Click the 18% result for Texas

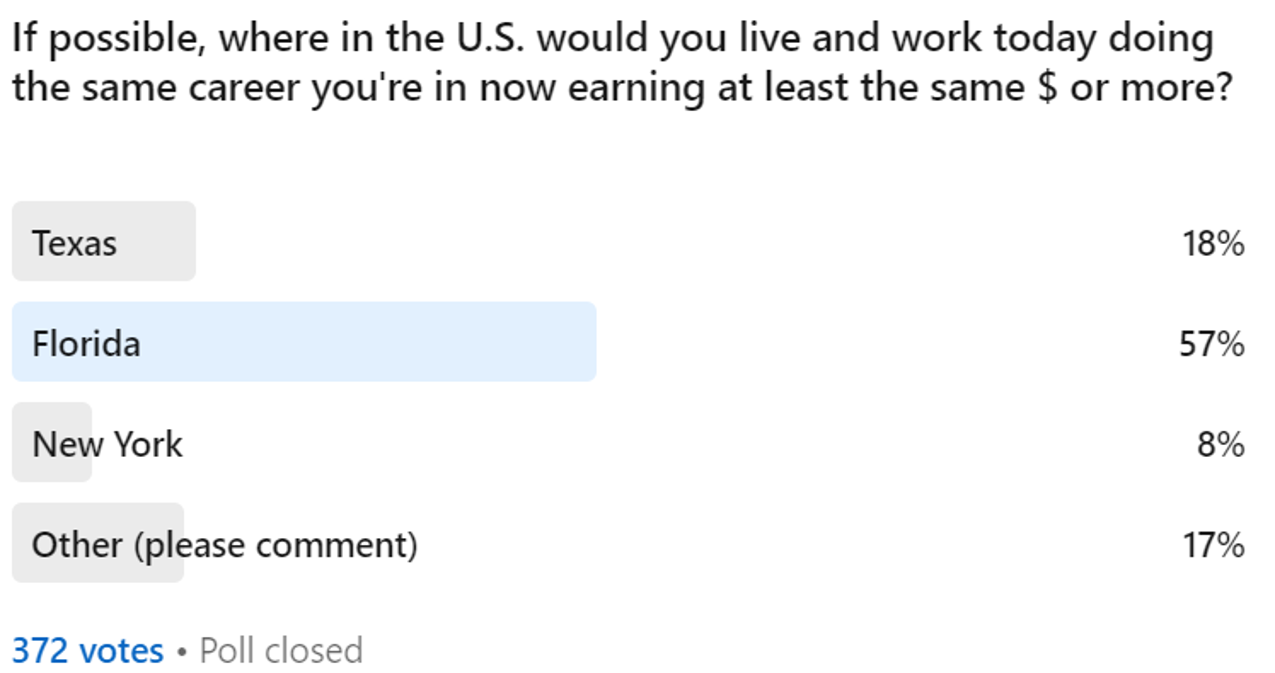(x=1213, y=243)
